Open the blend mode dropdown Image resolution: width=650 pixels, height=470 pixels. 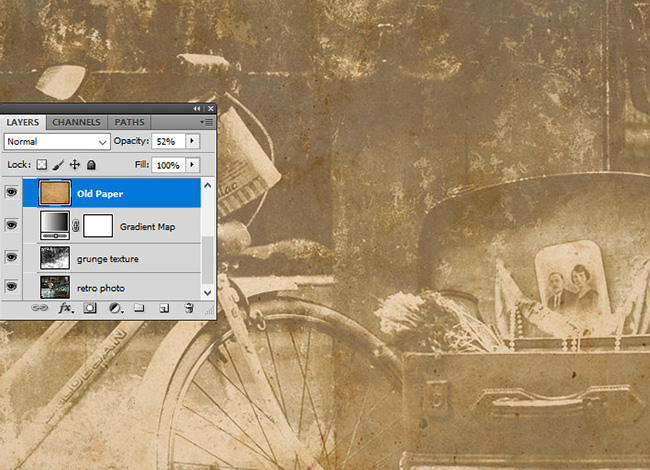point(56,142)
